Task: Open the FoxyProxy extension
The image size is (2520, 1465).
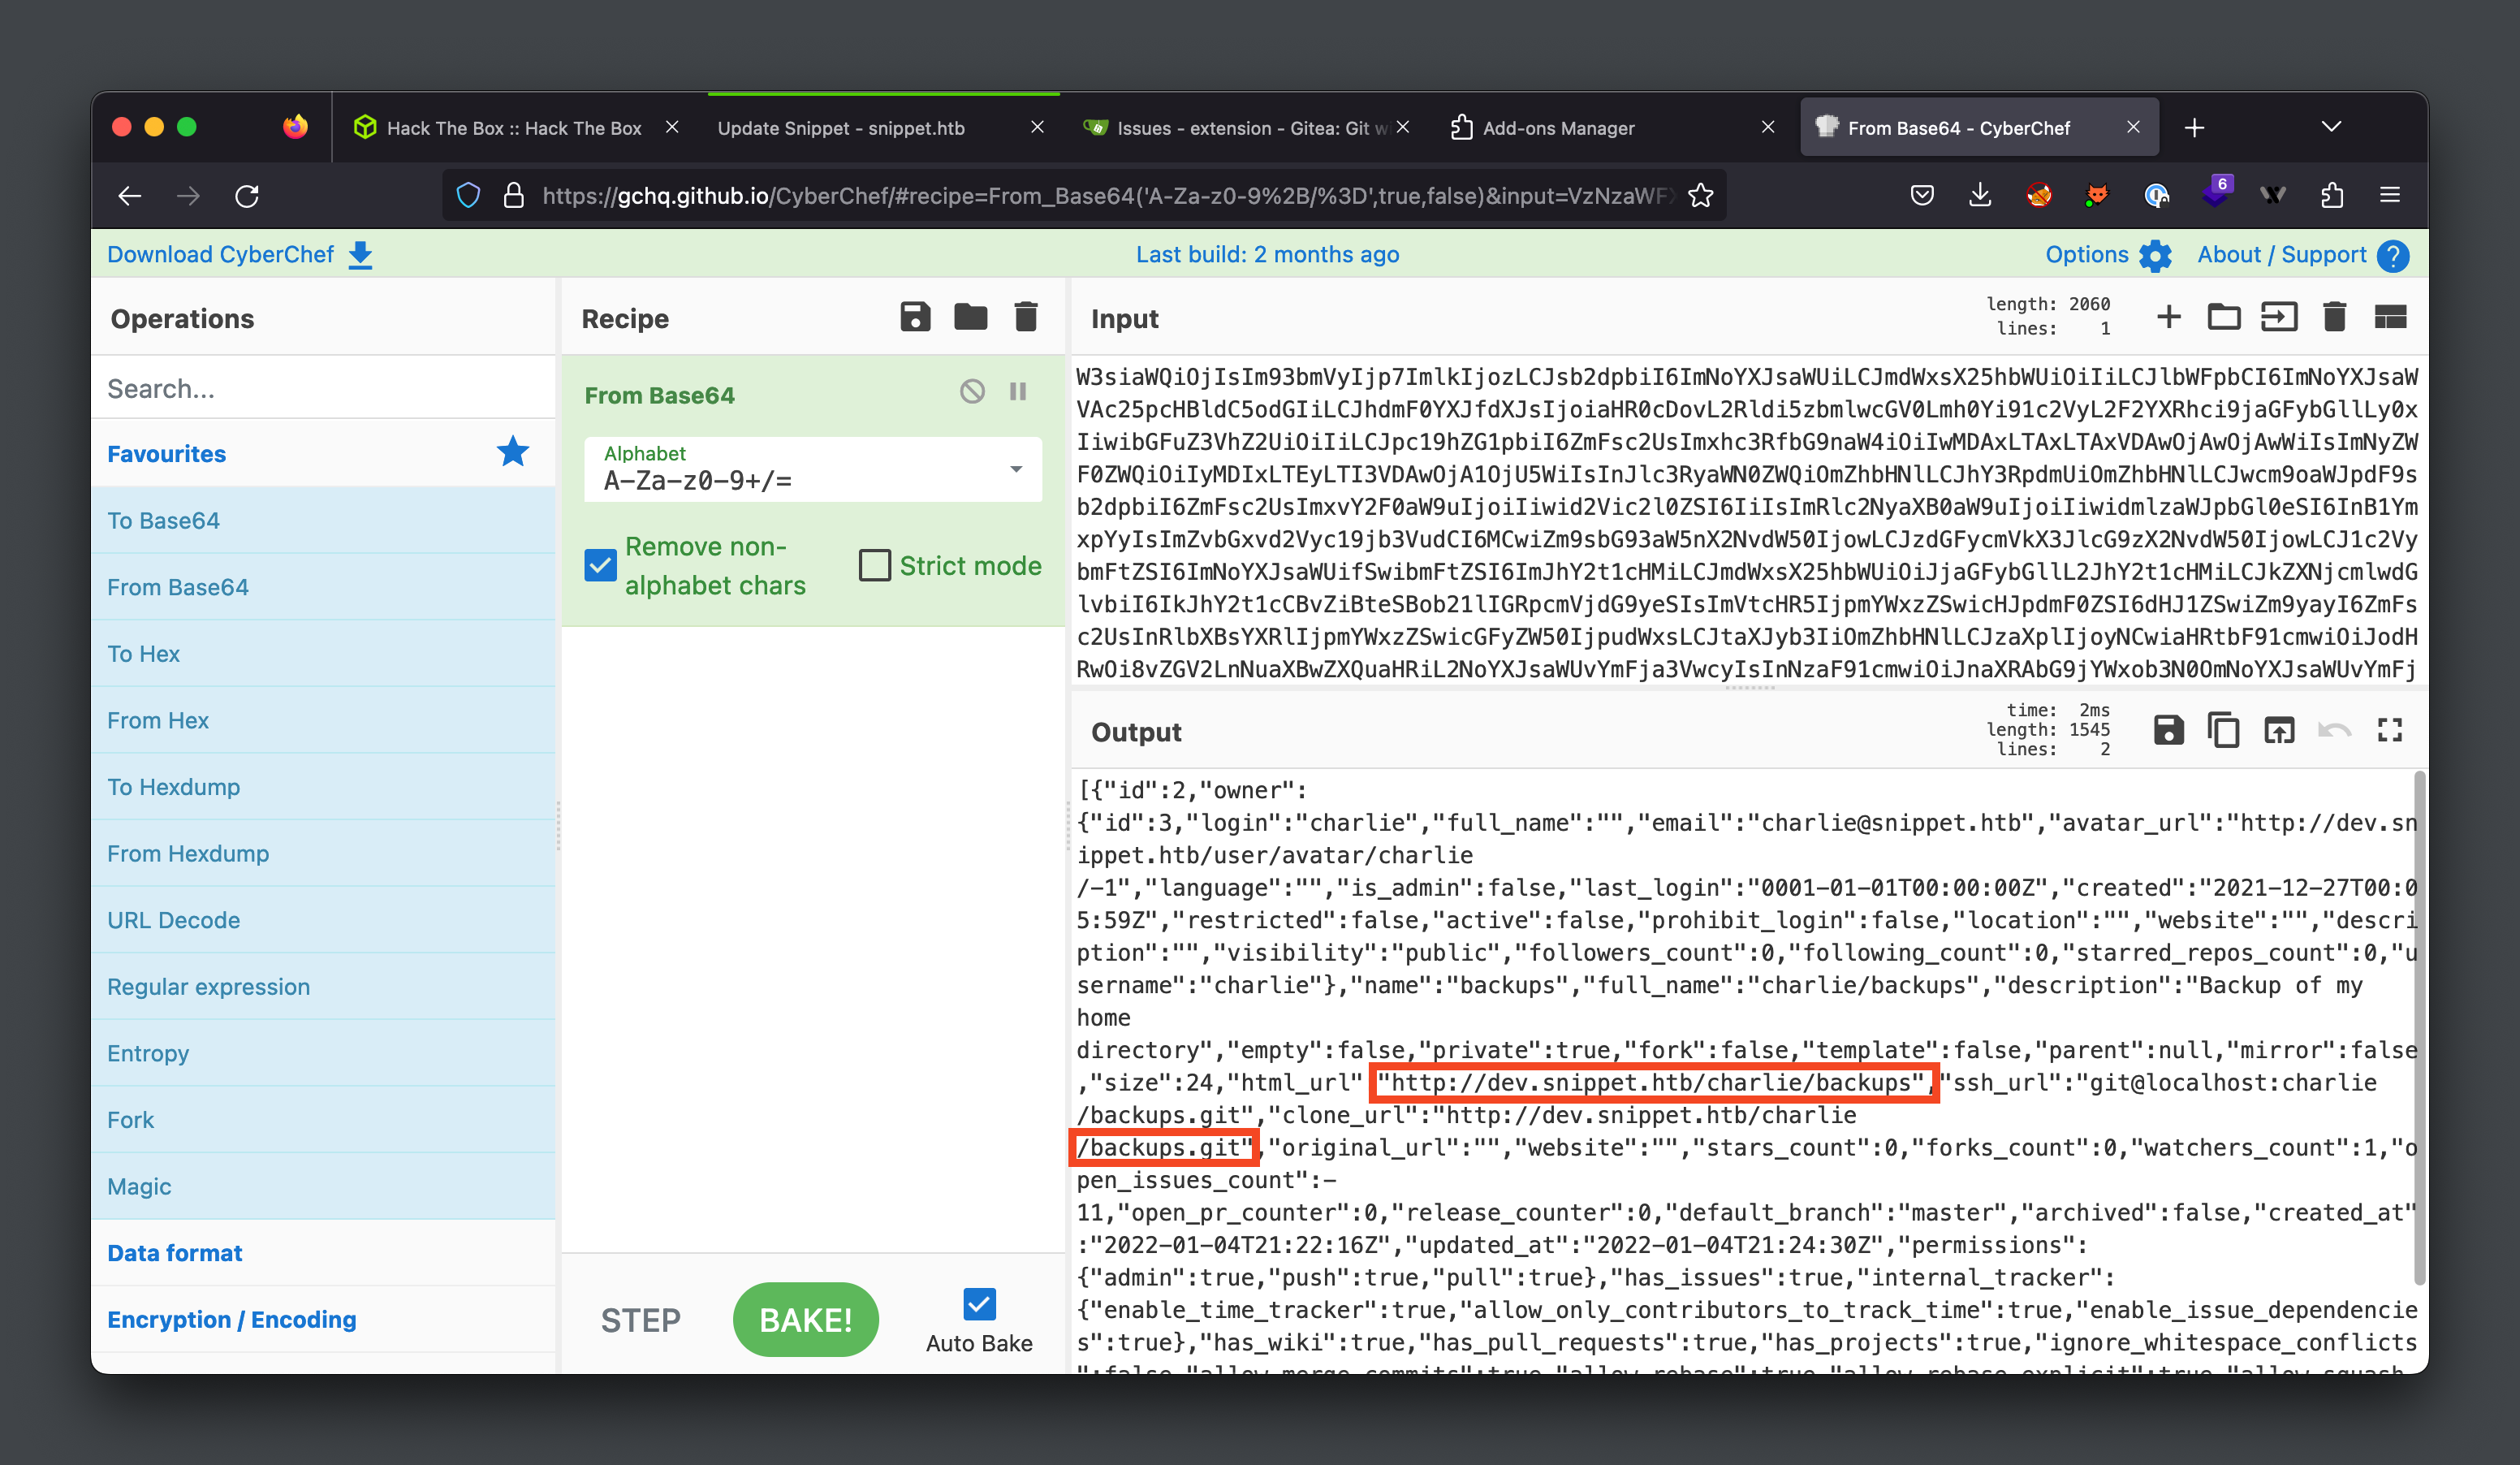Action: click(2096, 195)
